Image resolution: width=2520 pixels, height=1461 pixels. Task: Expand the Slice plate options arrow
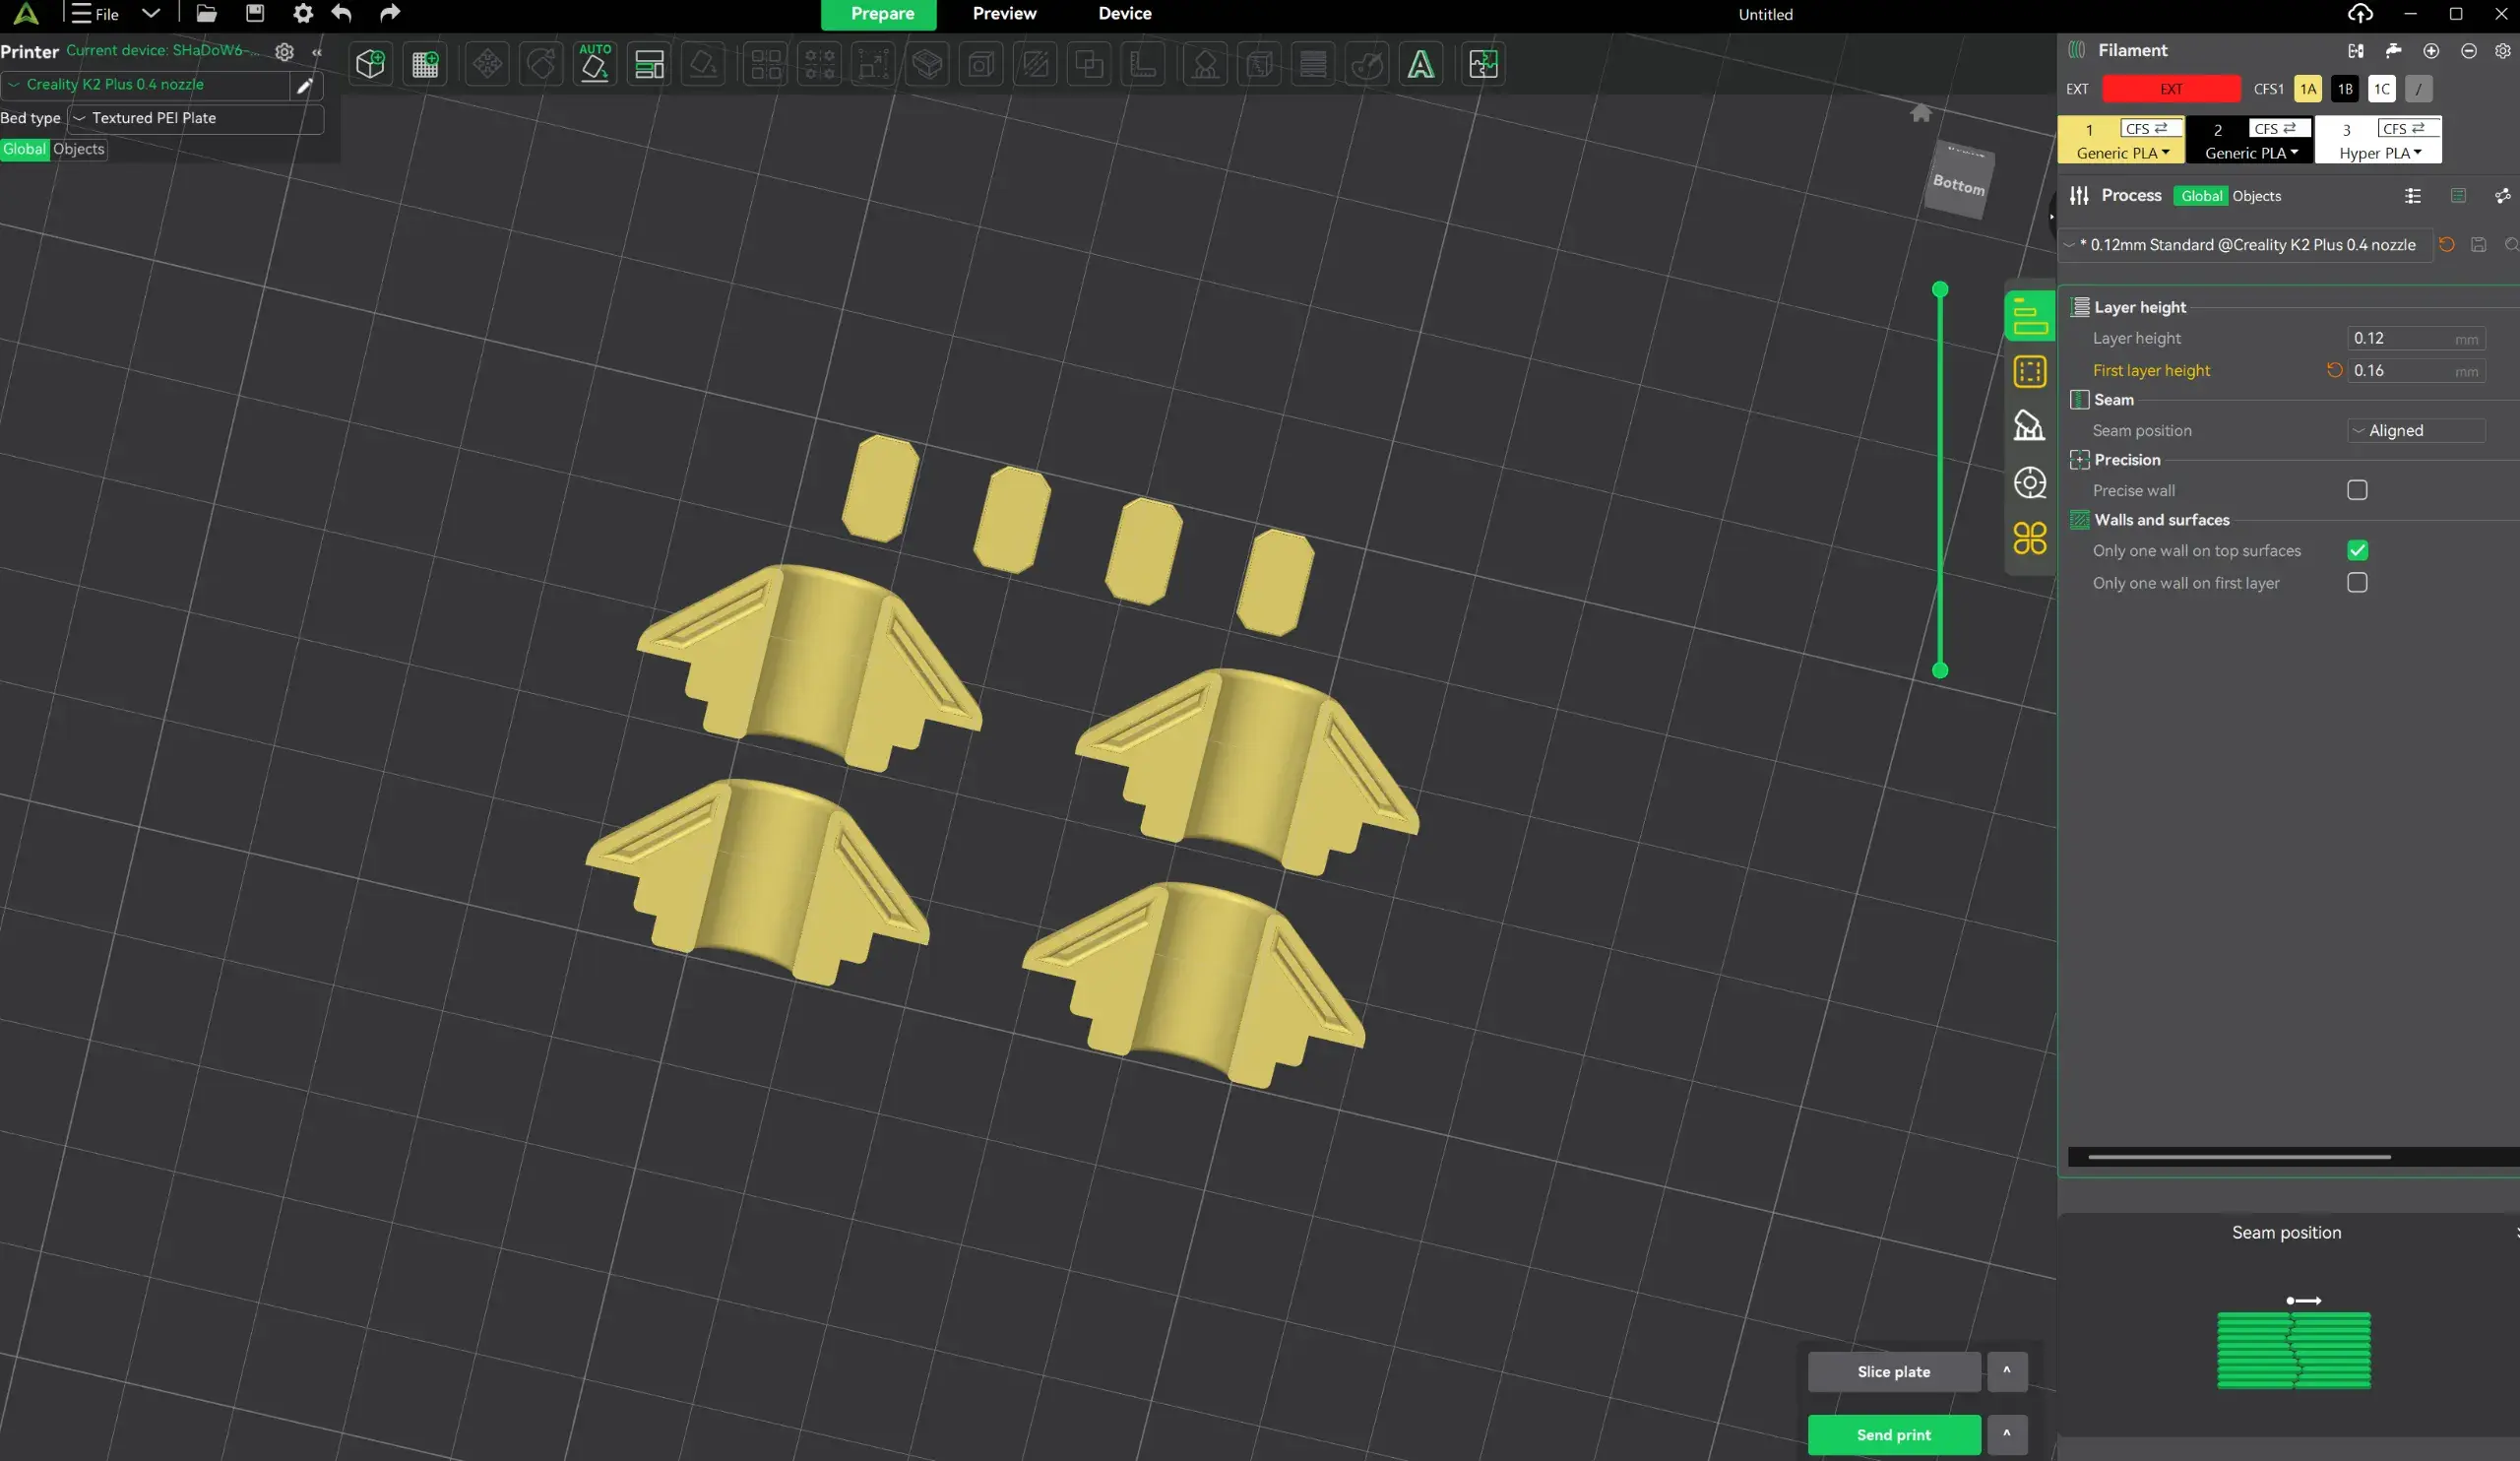click(x=2006, y=1371)
